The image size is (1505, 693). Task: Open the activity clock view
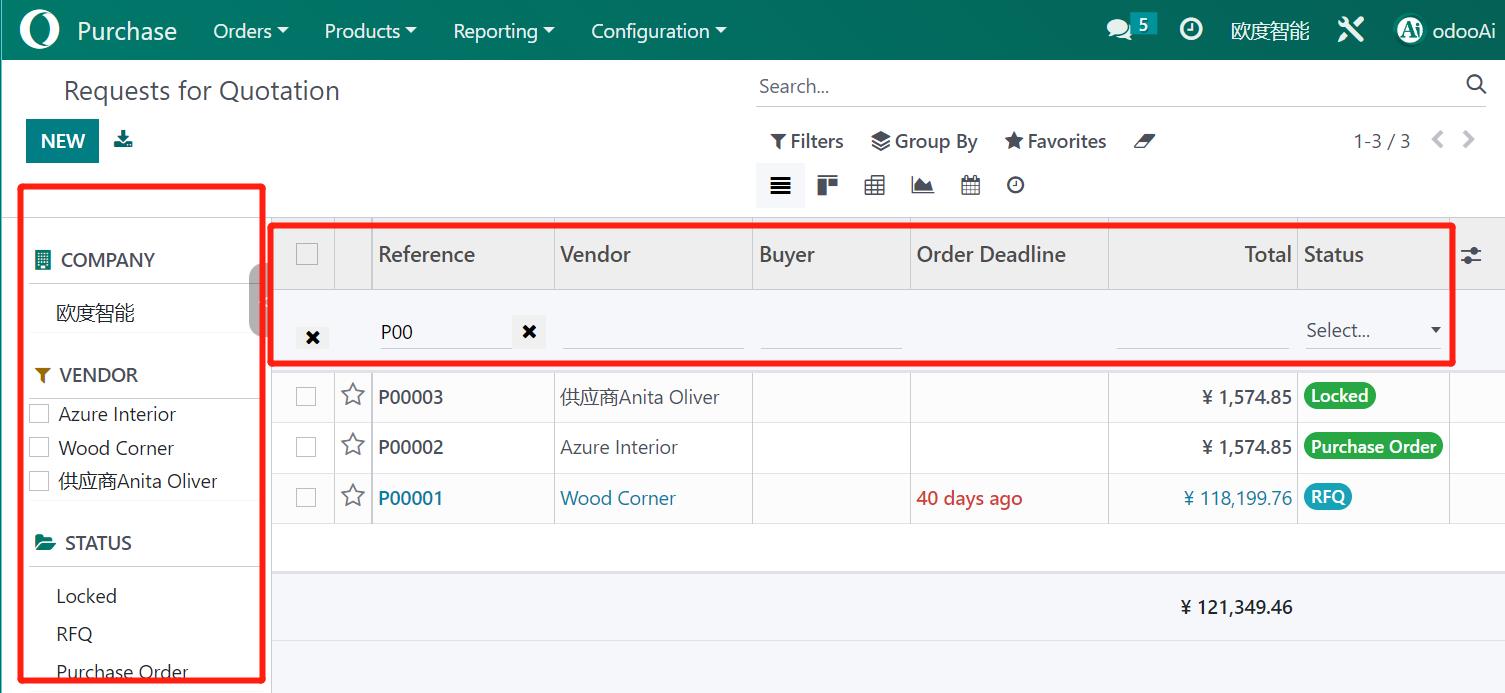1016,185
